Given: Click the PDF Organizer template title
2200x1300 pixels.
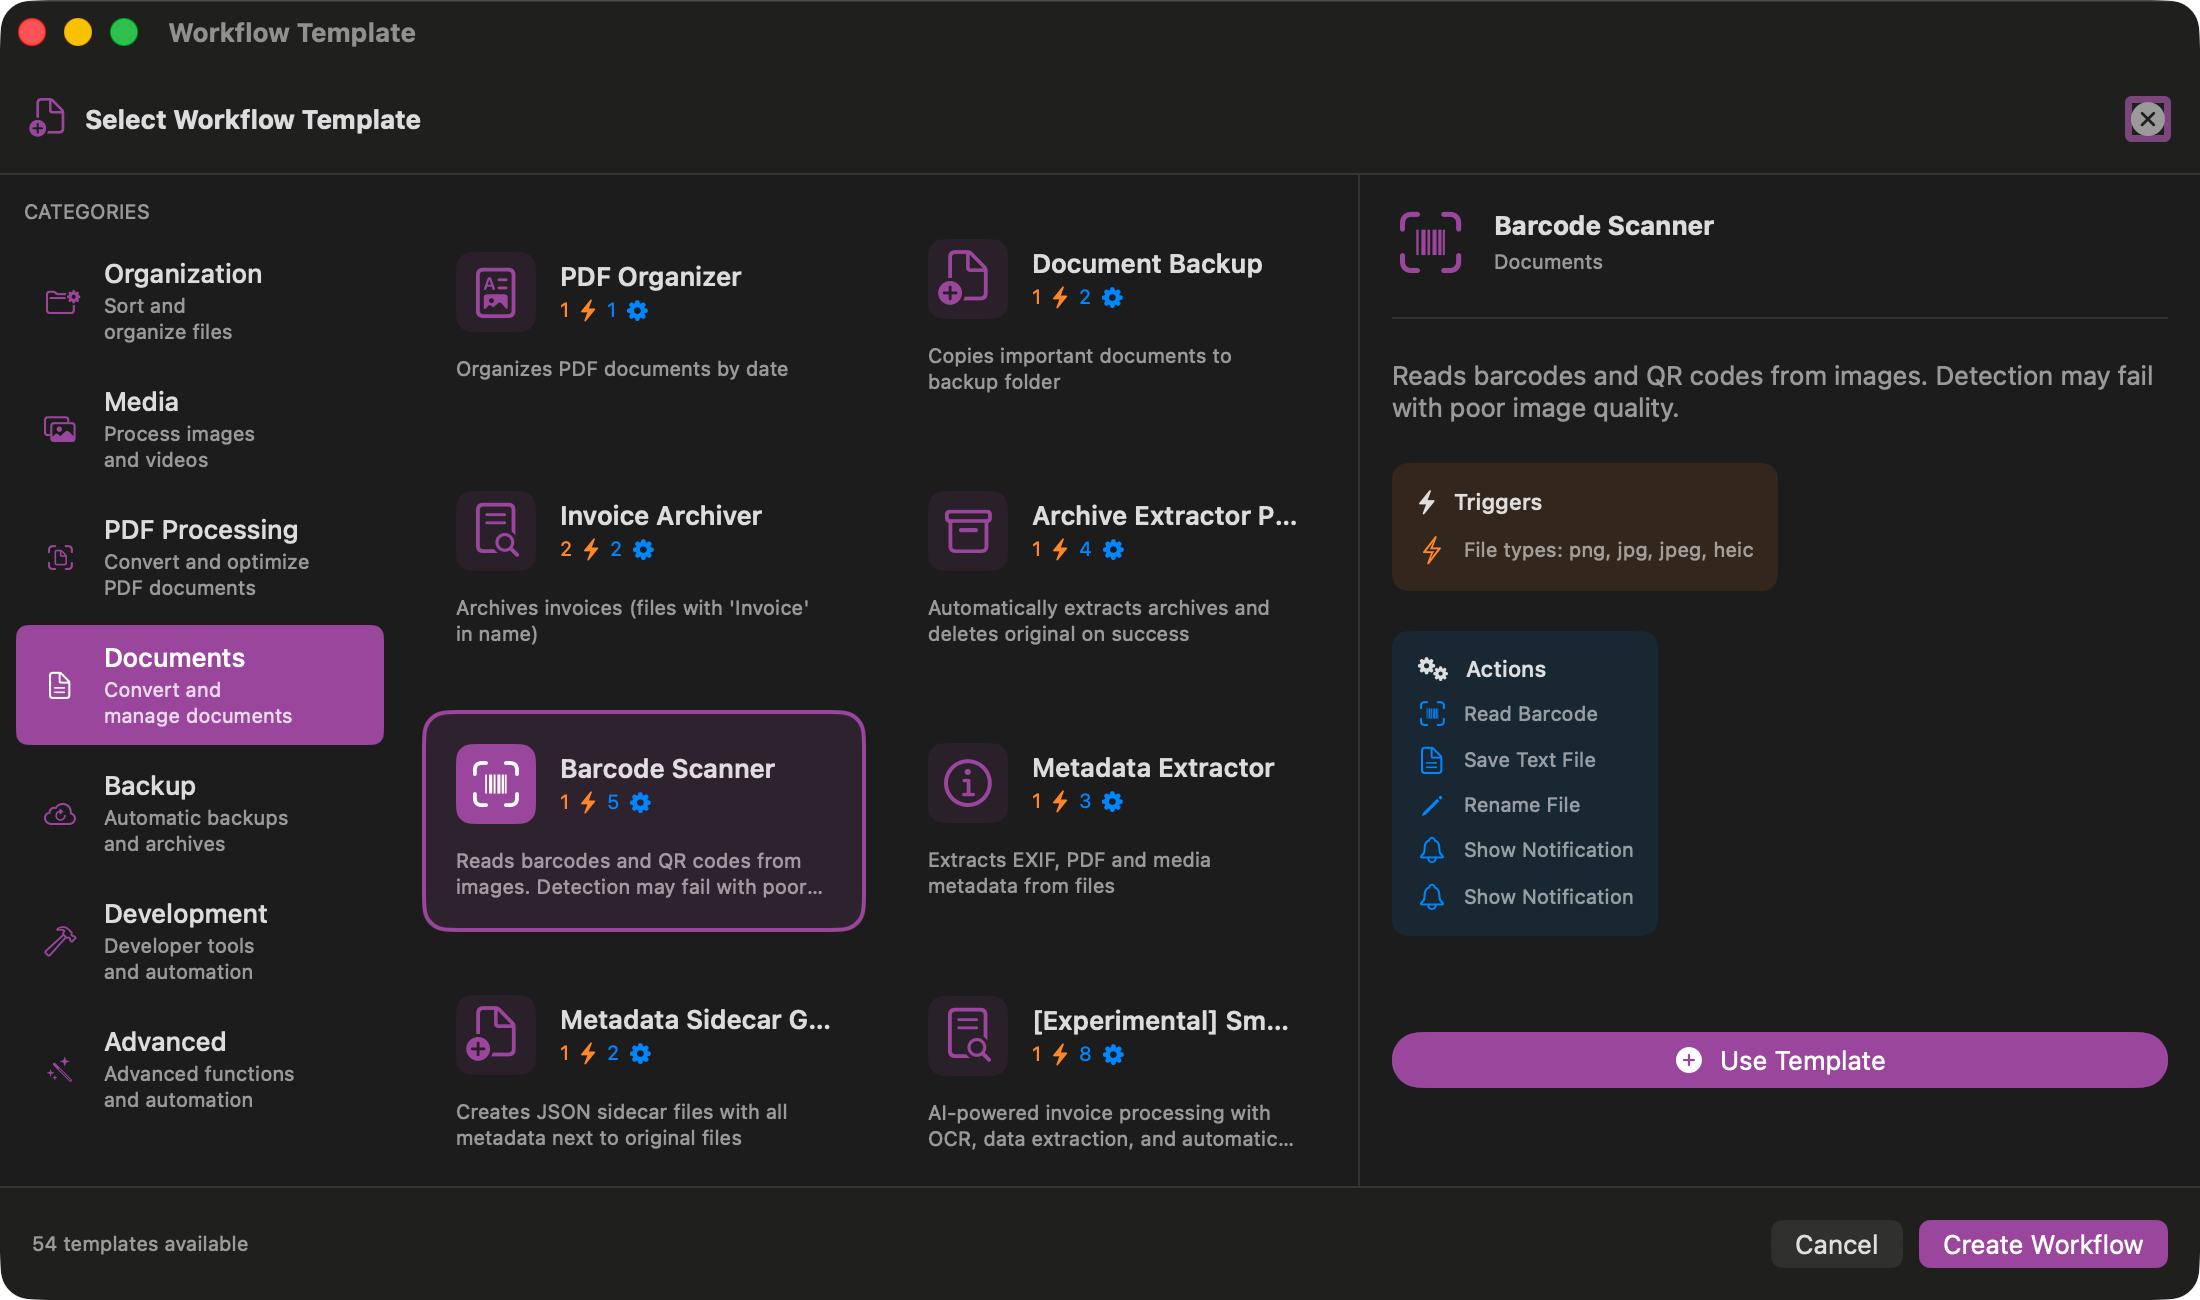Looking at the screenshot, I should click(x=650, y=276).
